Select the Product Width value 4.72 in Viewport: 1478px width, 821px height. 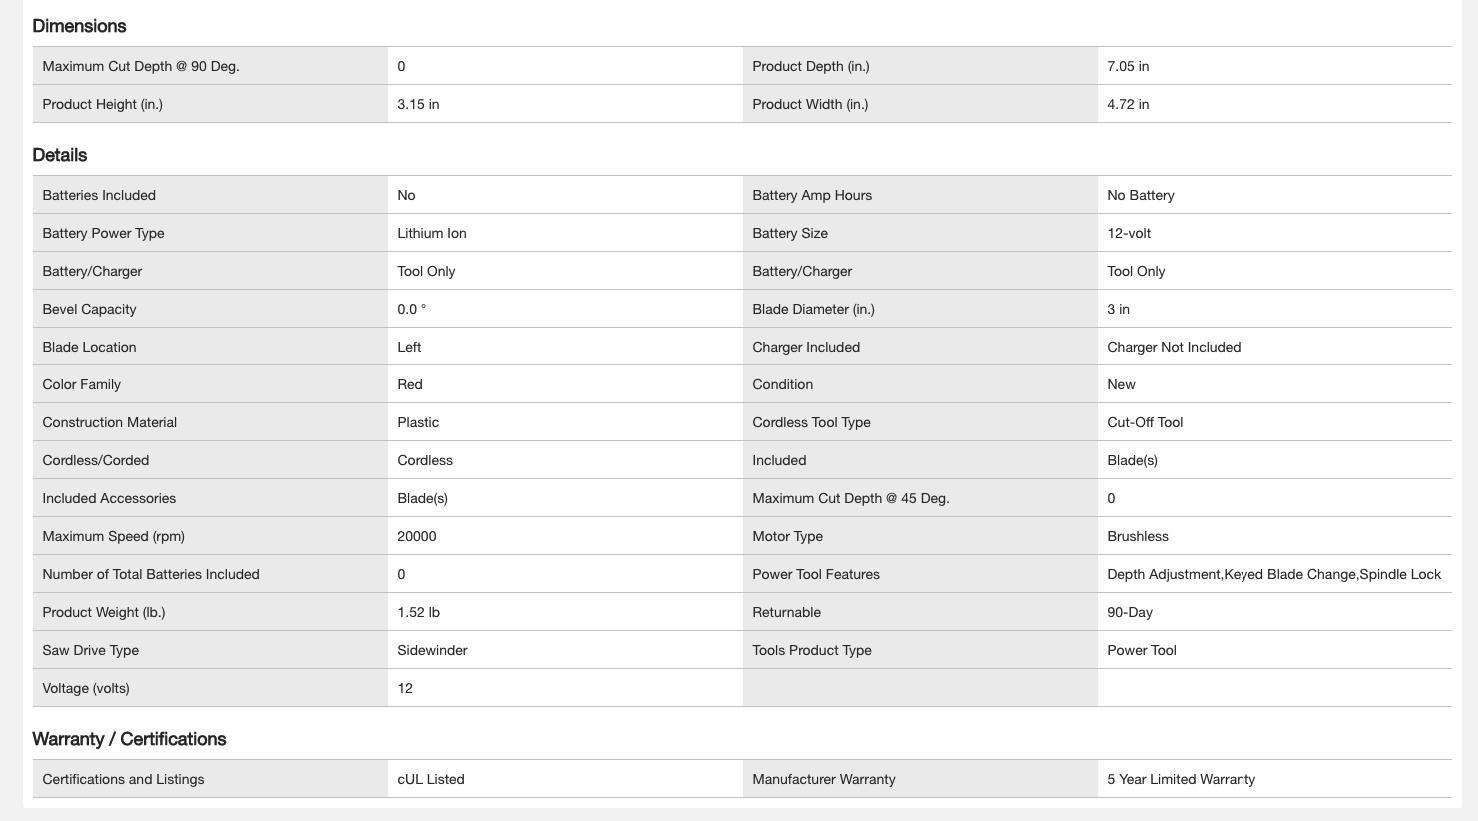(1128, 104)
